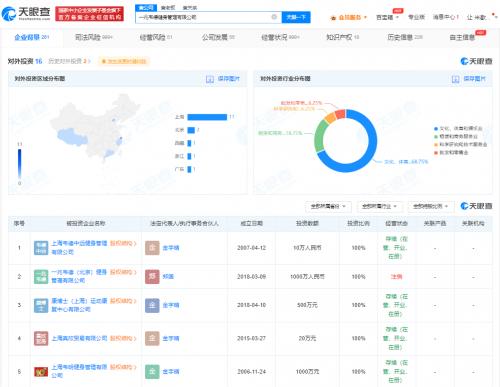Click the company name search input field
Viewport: 500px width, 387px height.
[x=203, y=17]
